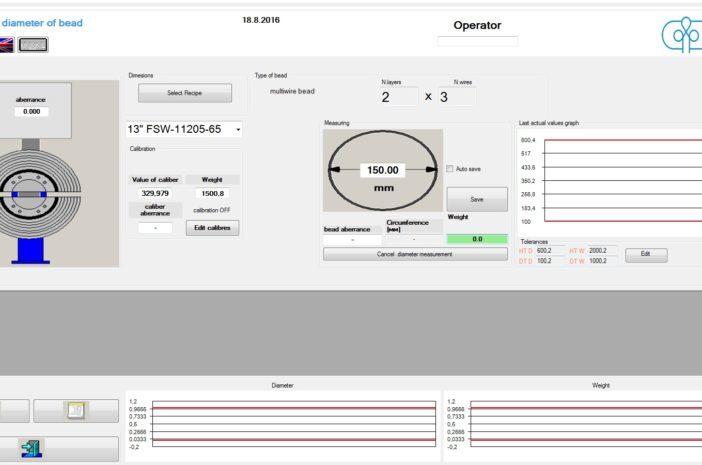The width and height of the screenshot is (702, 465).
Task: Click the aberrance 0.000 value field
Action: (32, 112)
